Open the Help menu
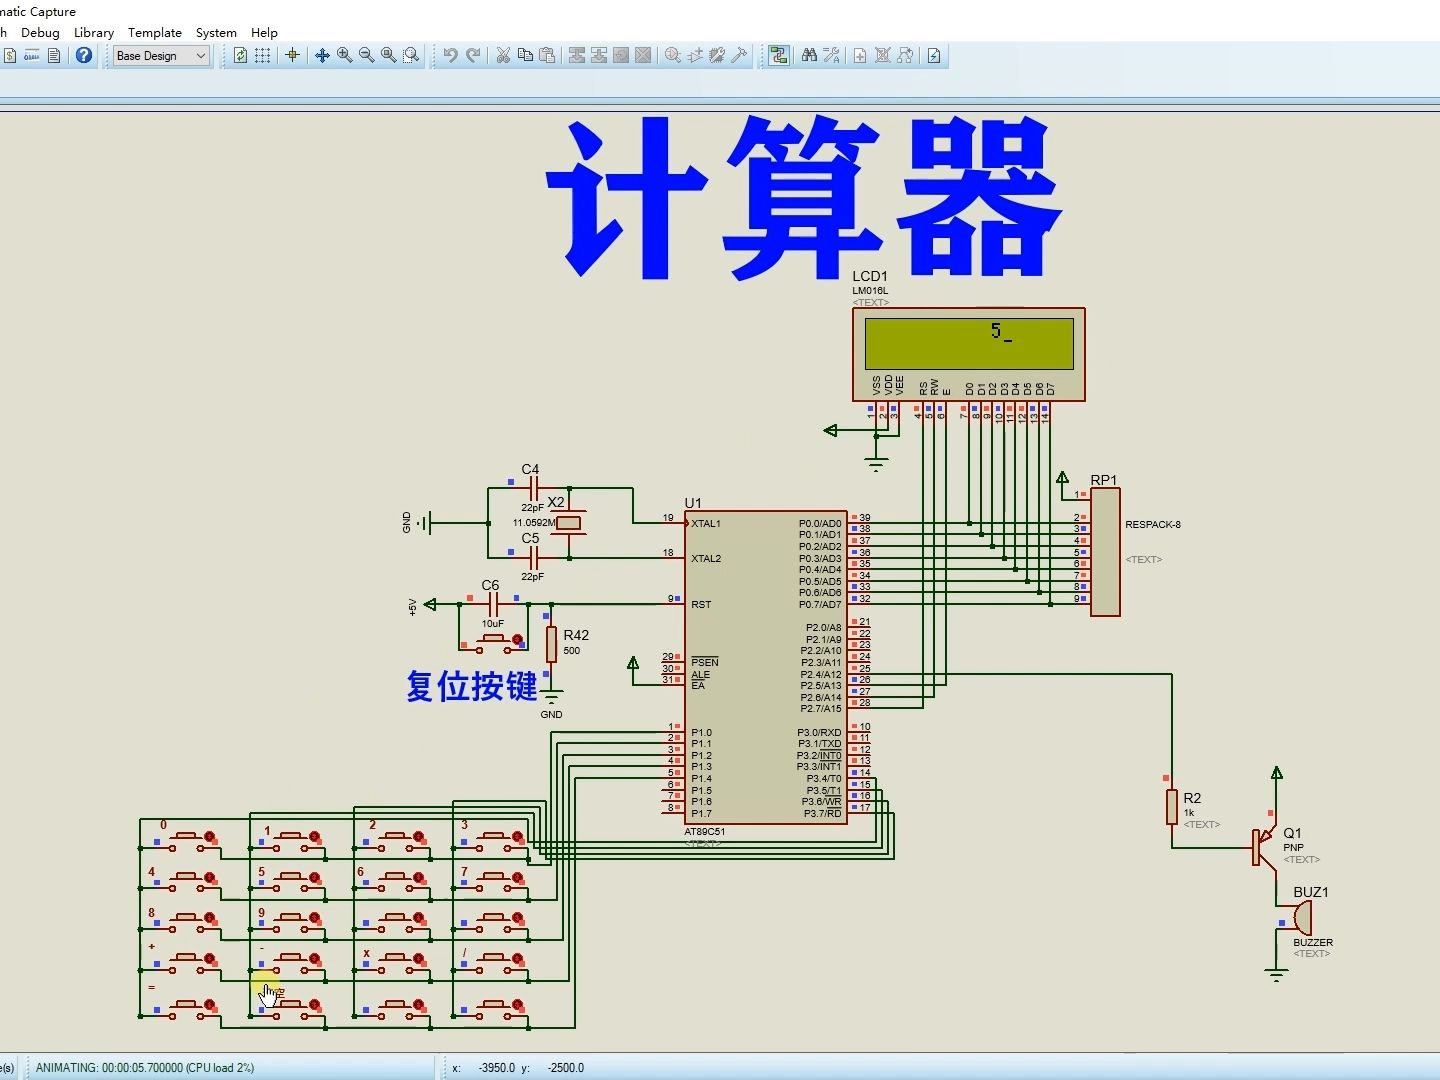Screen dimensions: 1440x1080 point(264,32)
